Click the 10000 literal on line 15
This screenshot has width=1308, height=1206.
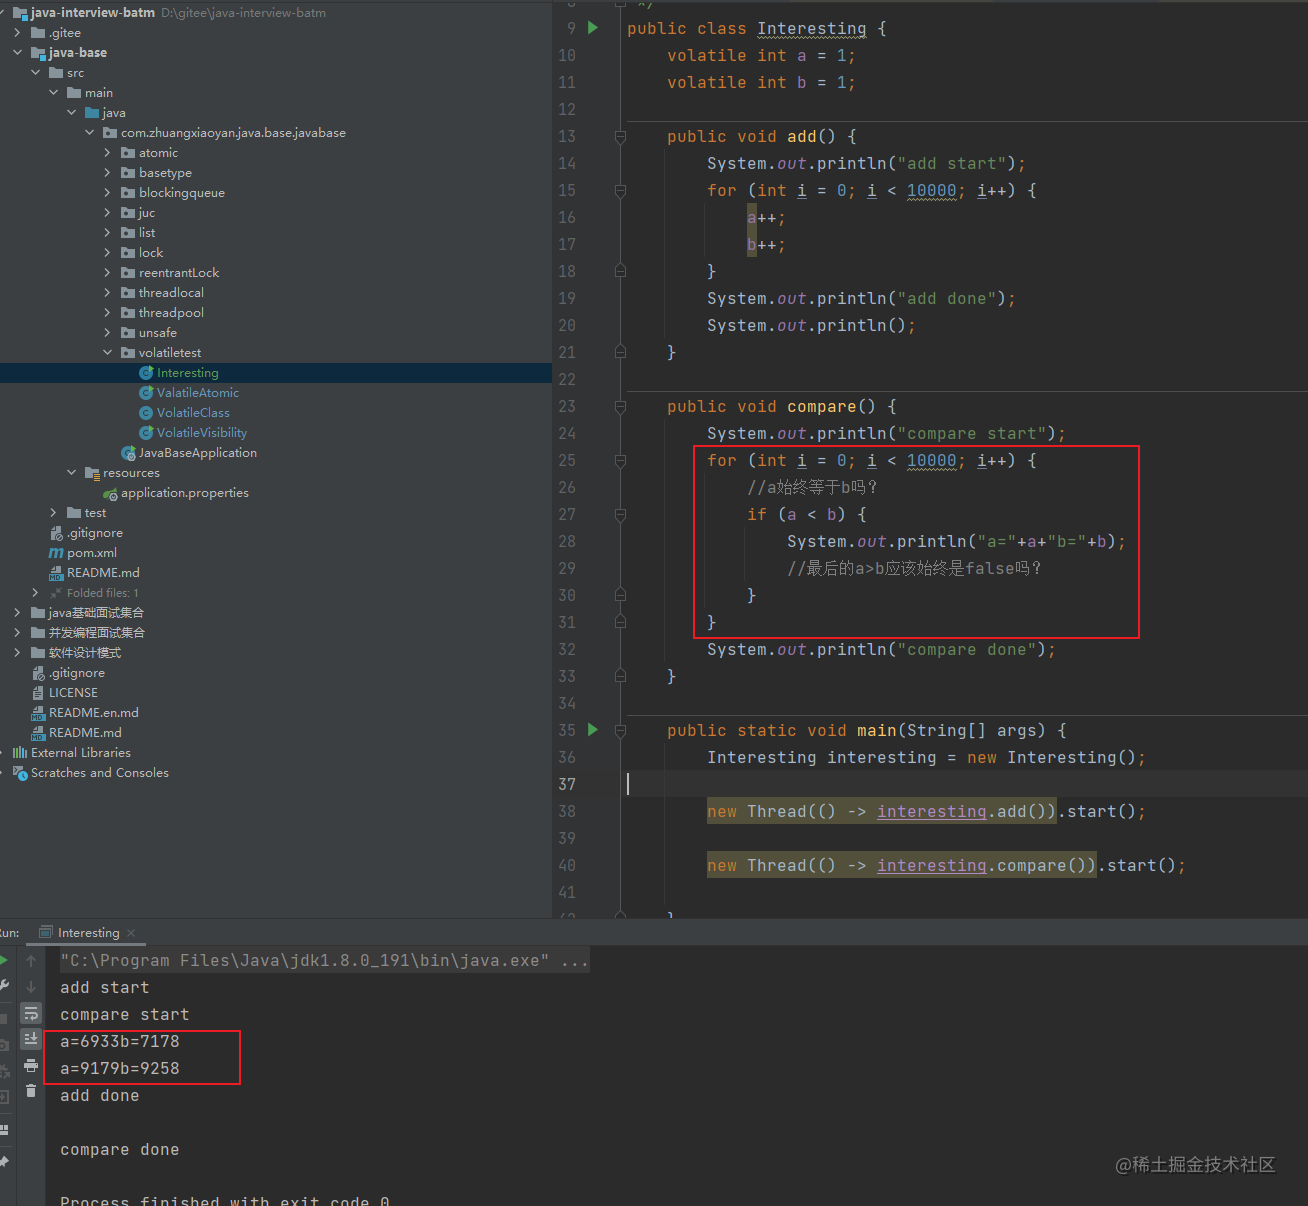pos(931,190)
